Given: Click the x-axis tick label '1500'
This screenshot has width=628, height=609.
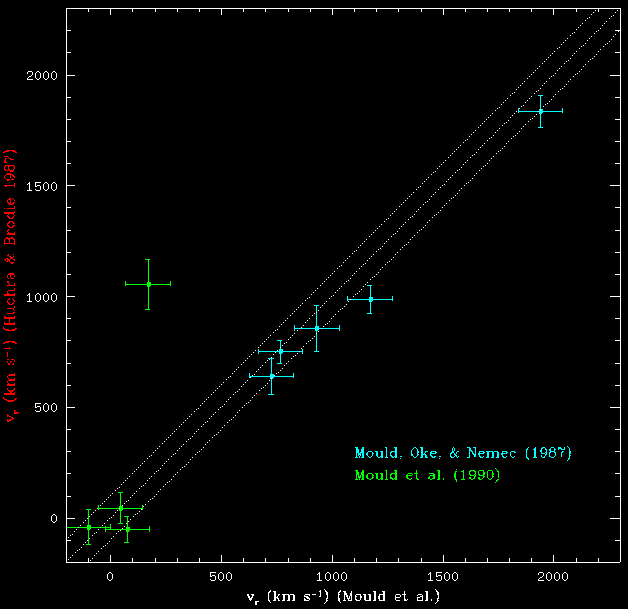Looking at the screenshot, I should pos(443,577).
